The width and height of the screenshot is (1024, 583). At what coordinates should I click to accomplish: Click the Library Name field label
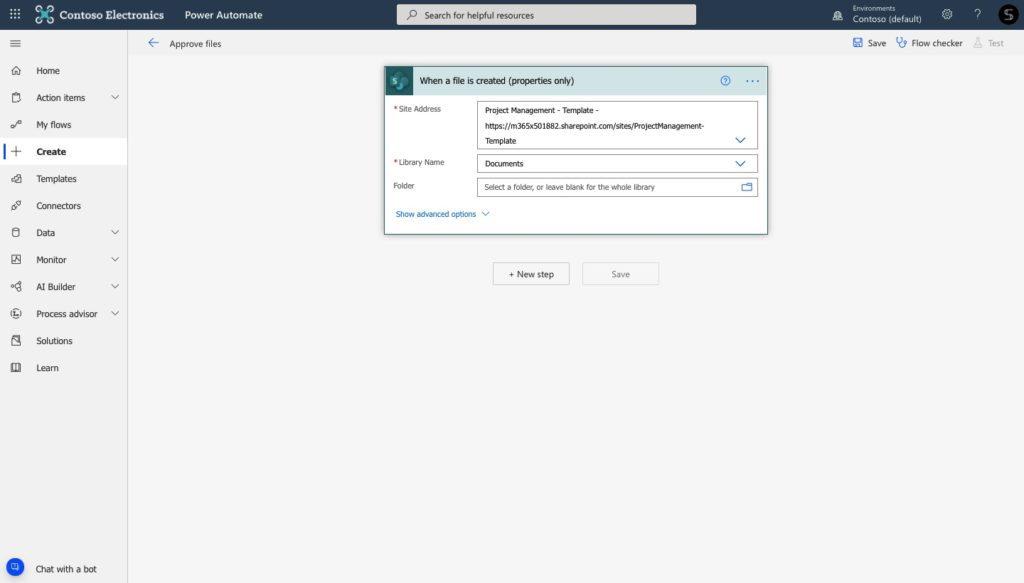tap(421, 162)
